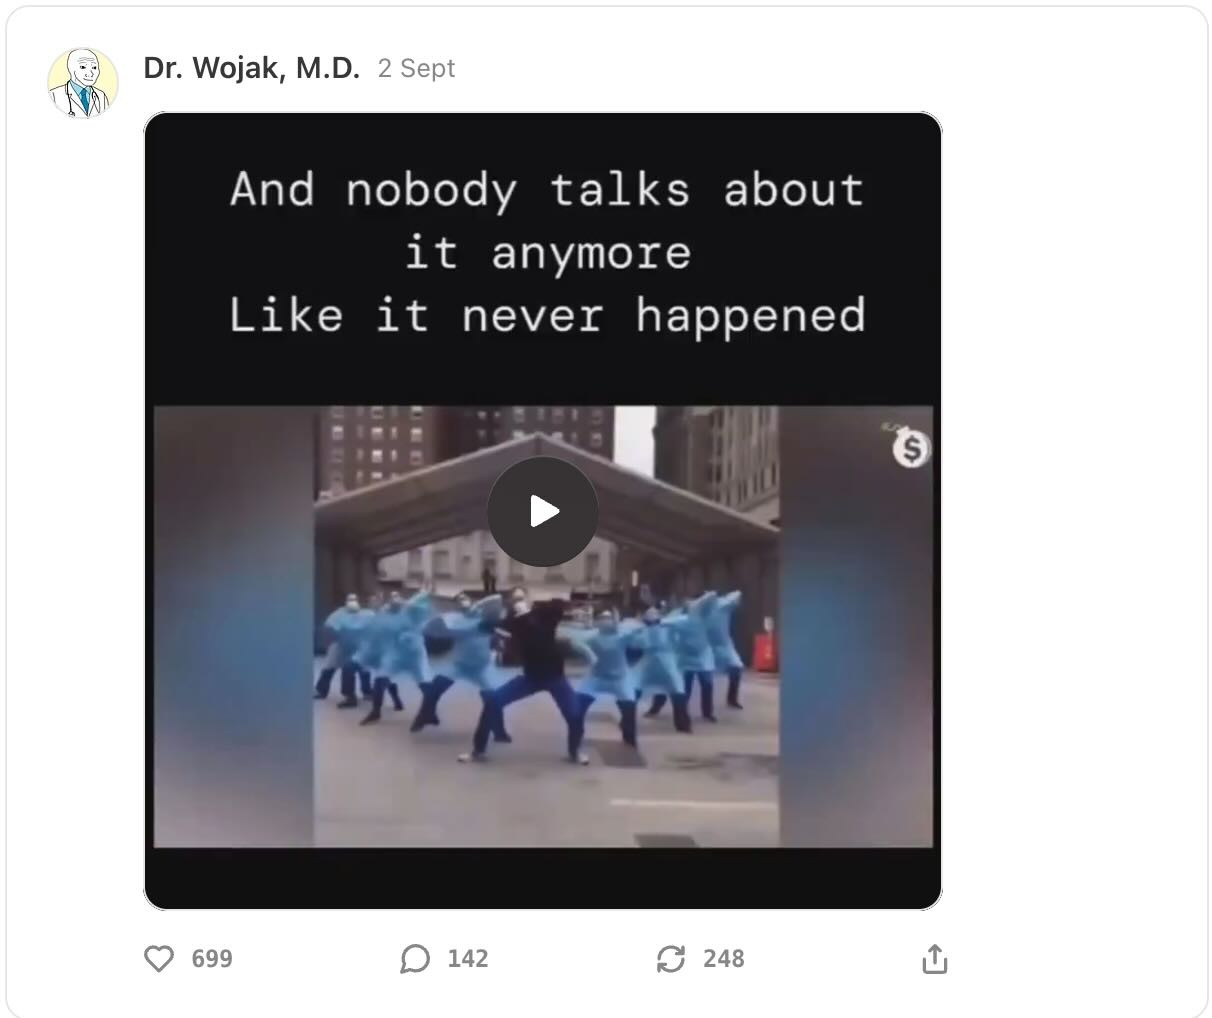Click the caption 'And nobody talks about'
This screenshot has height=1018, width=1212.
[547, 190]
